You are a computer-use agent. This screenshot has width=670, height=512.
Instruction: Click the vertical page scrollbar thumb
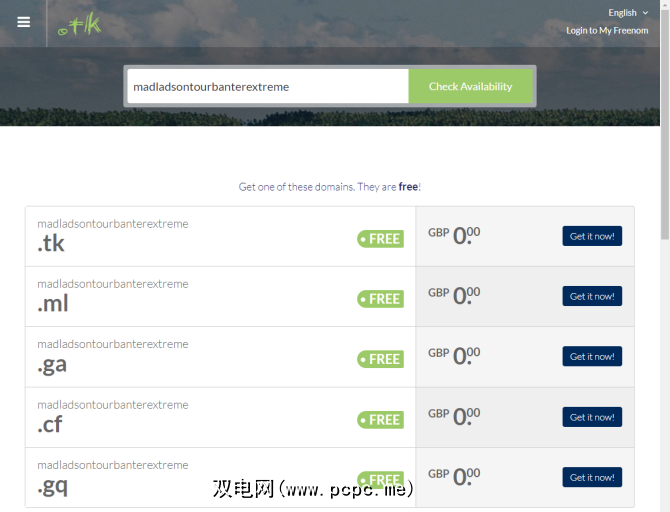click(x=665, y=124)
